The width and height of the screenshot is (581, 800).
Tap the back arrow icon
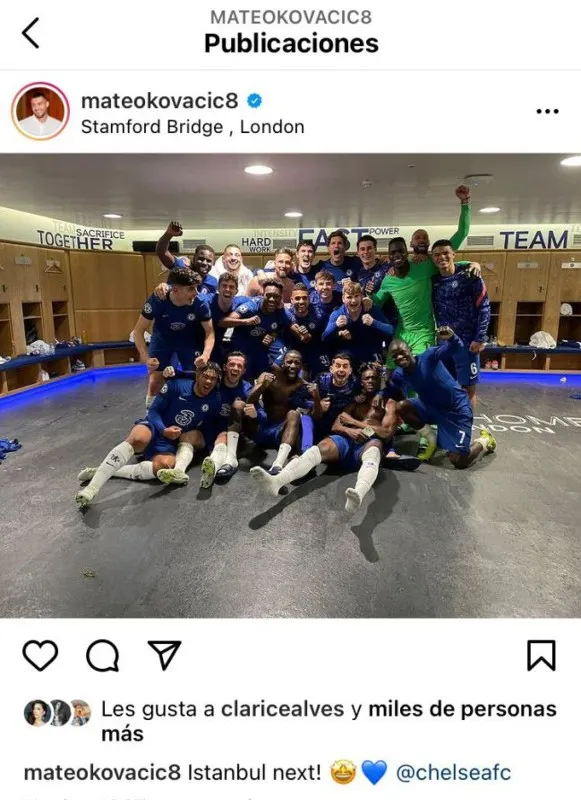click(30, 33)
